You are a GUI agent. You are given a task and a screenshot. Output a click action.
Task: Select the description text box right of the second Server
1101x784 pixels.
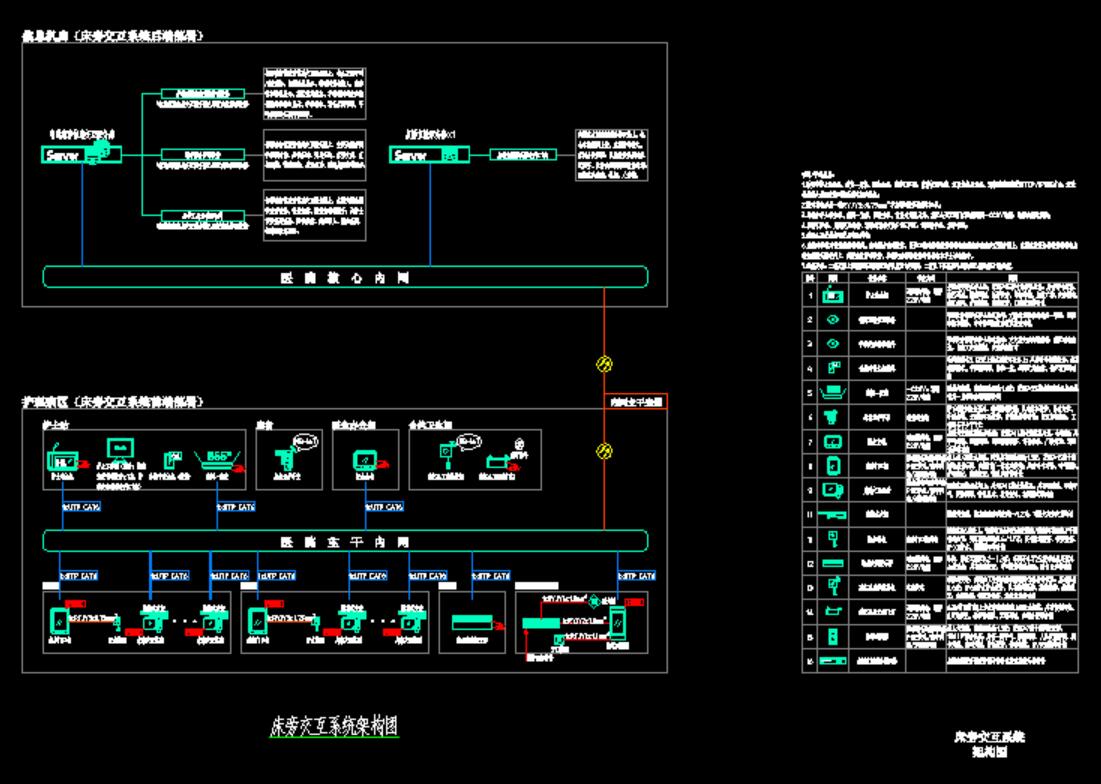pyautogui.click(x=617, y=155)
